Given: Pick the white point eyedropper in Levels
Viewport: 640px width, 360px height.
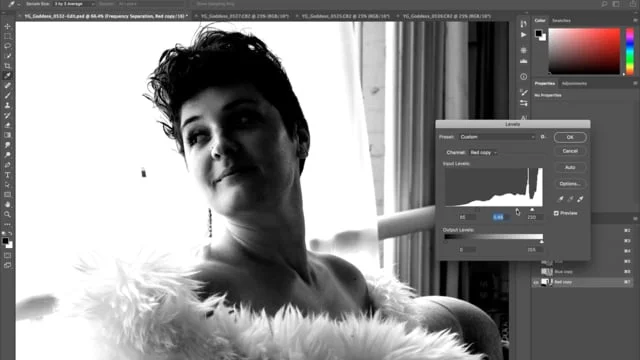Looking at the screenshot, I should [580, 199].
